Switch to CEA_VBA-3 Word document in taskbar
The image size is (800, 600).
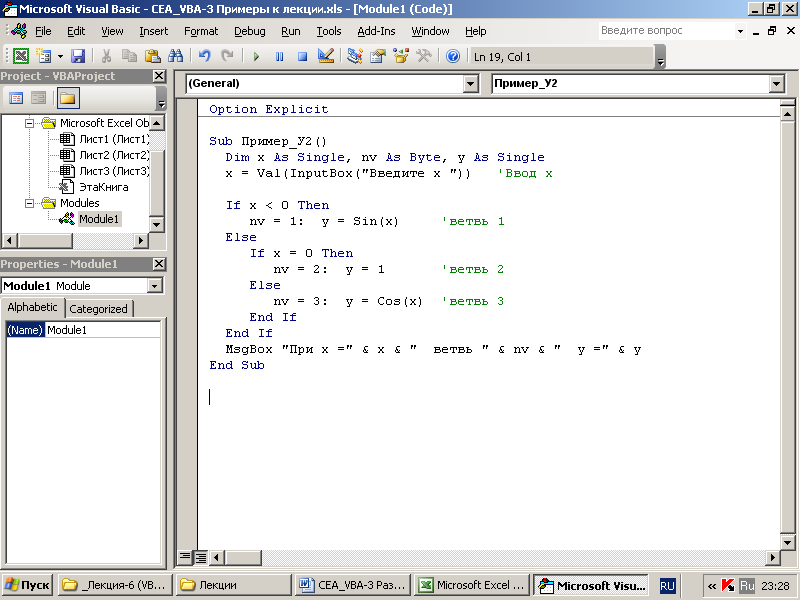coord(354,585)
